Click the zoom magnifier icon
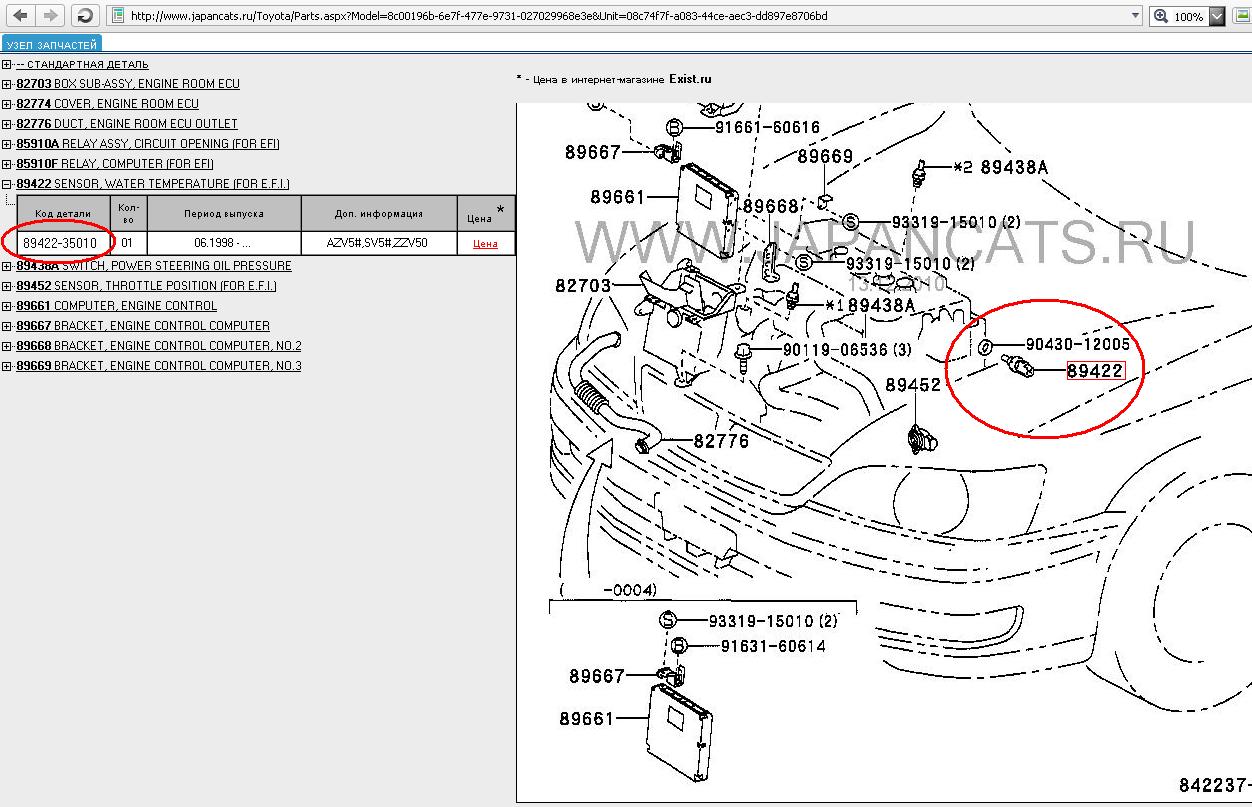 pos(1160,16)
